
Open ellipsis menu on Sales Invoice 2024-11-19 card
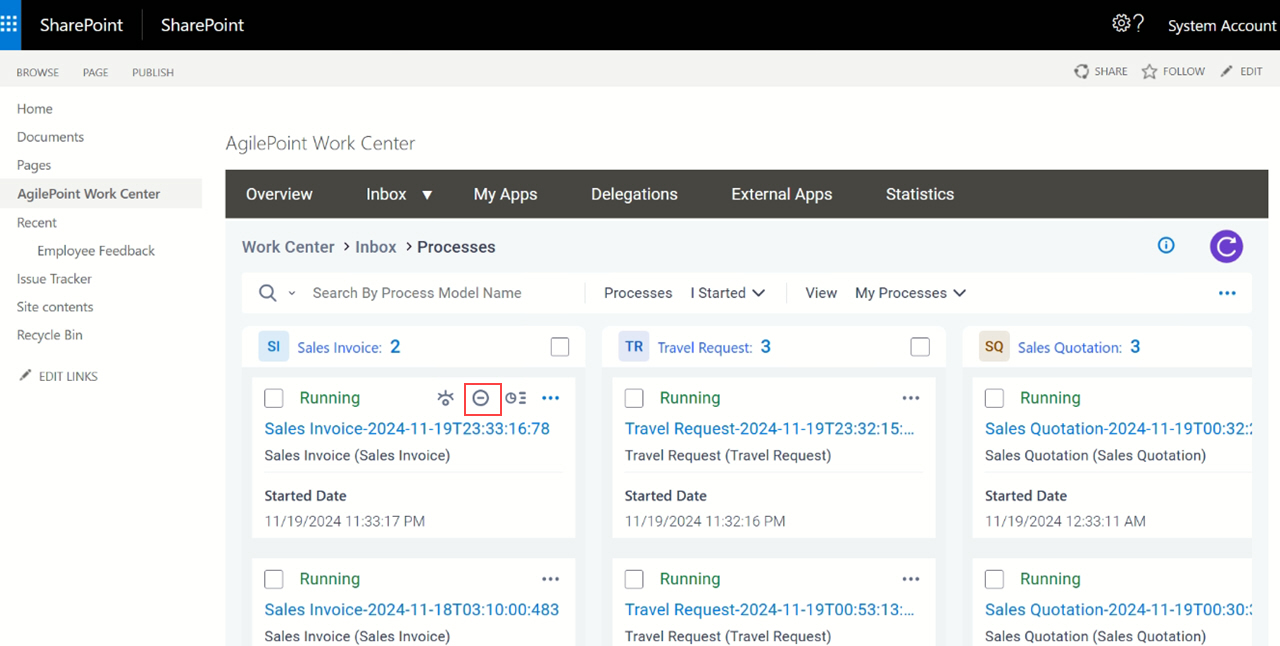(x=550, y=398)
